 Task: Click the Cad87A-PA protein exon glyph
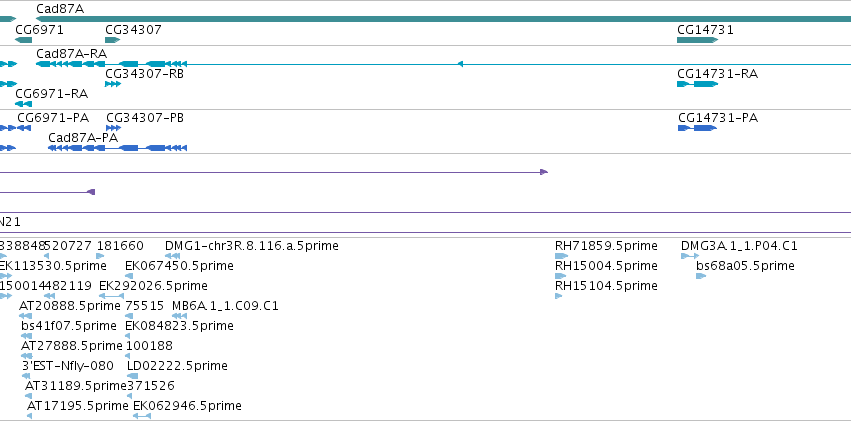117,148
